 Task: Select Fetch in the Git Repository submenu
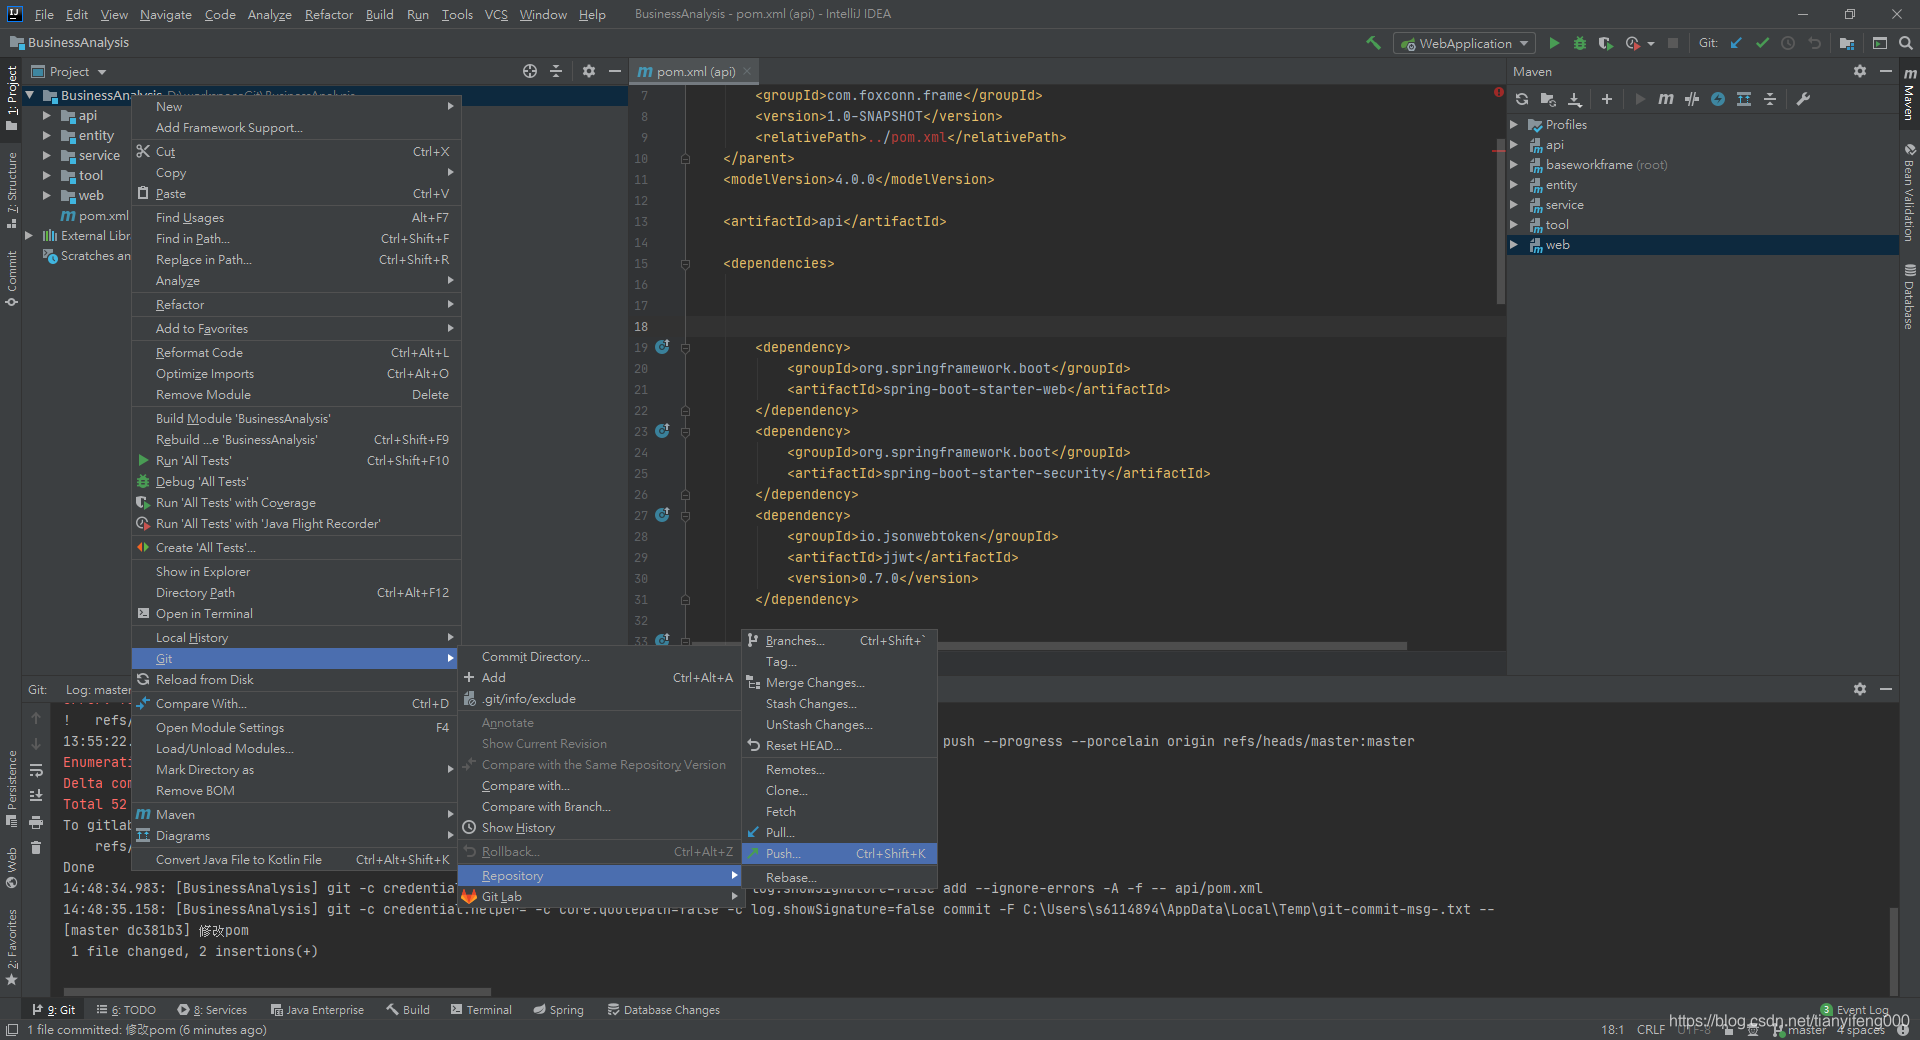tap(839, 811)
